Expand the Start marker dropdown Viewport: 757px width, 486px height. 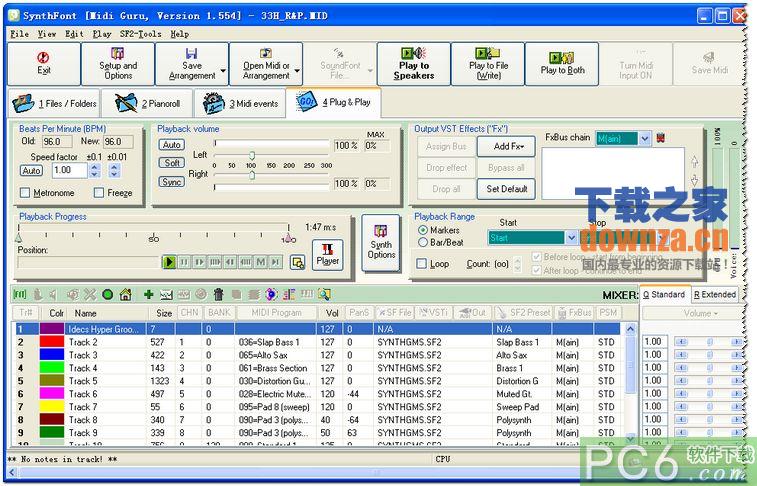[x=571, y=237]
